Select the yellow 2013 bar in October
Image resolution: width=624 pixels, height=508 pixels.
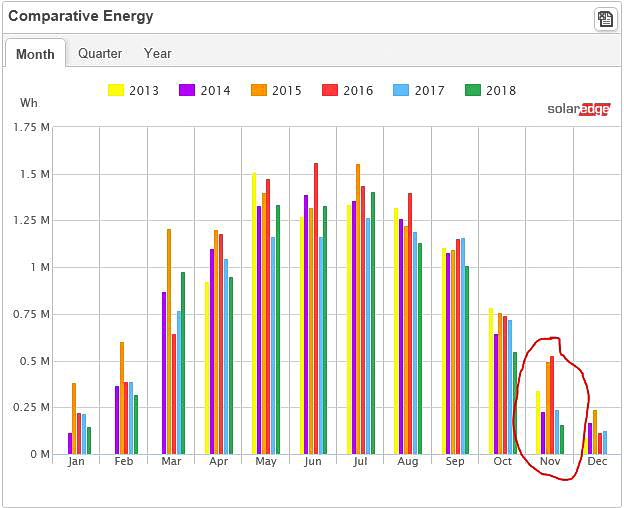491,381
